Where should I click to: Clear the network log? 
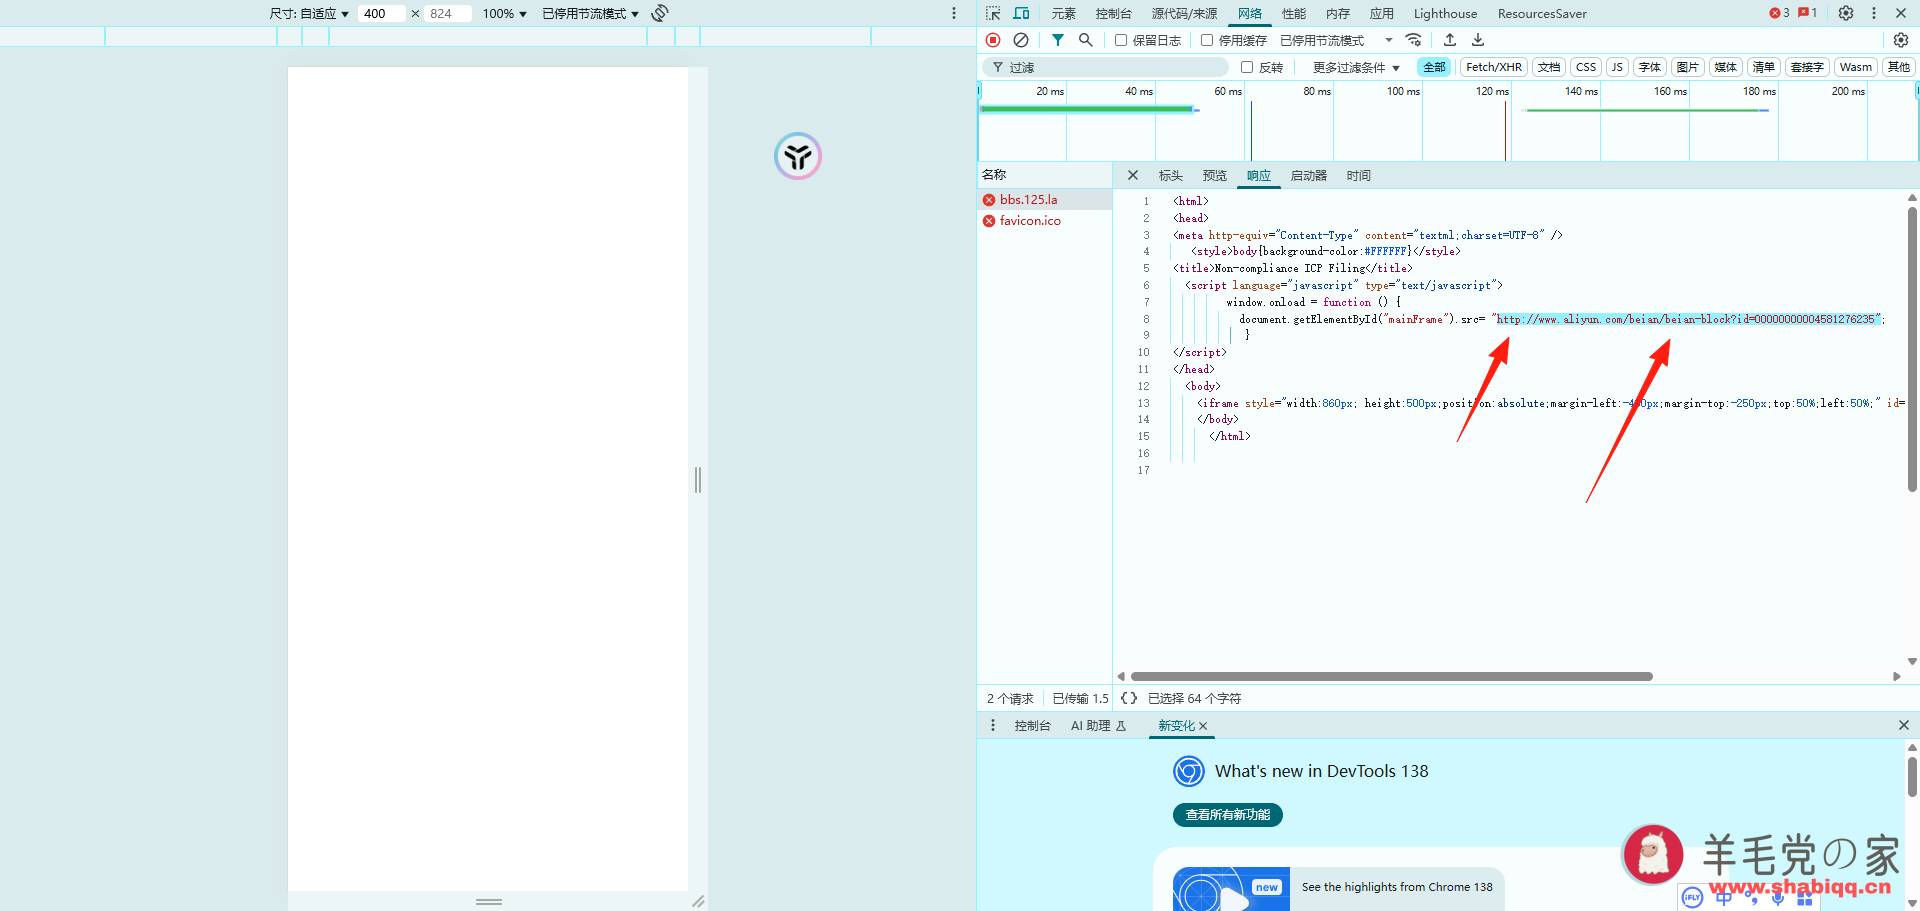pos(1020,40)
